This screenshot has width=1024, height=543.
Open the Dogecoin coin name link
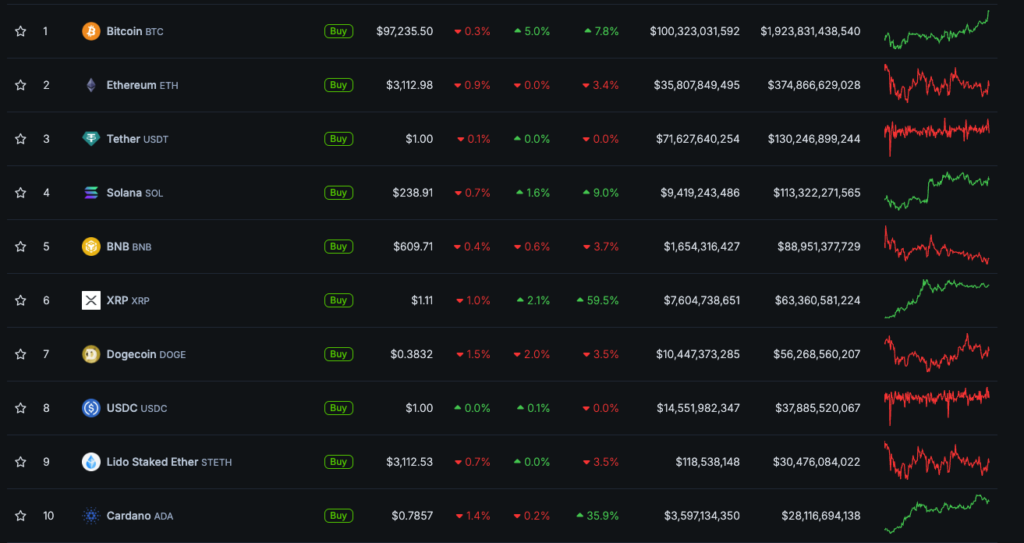(131, 354)
